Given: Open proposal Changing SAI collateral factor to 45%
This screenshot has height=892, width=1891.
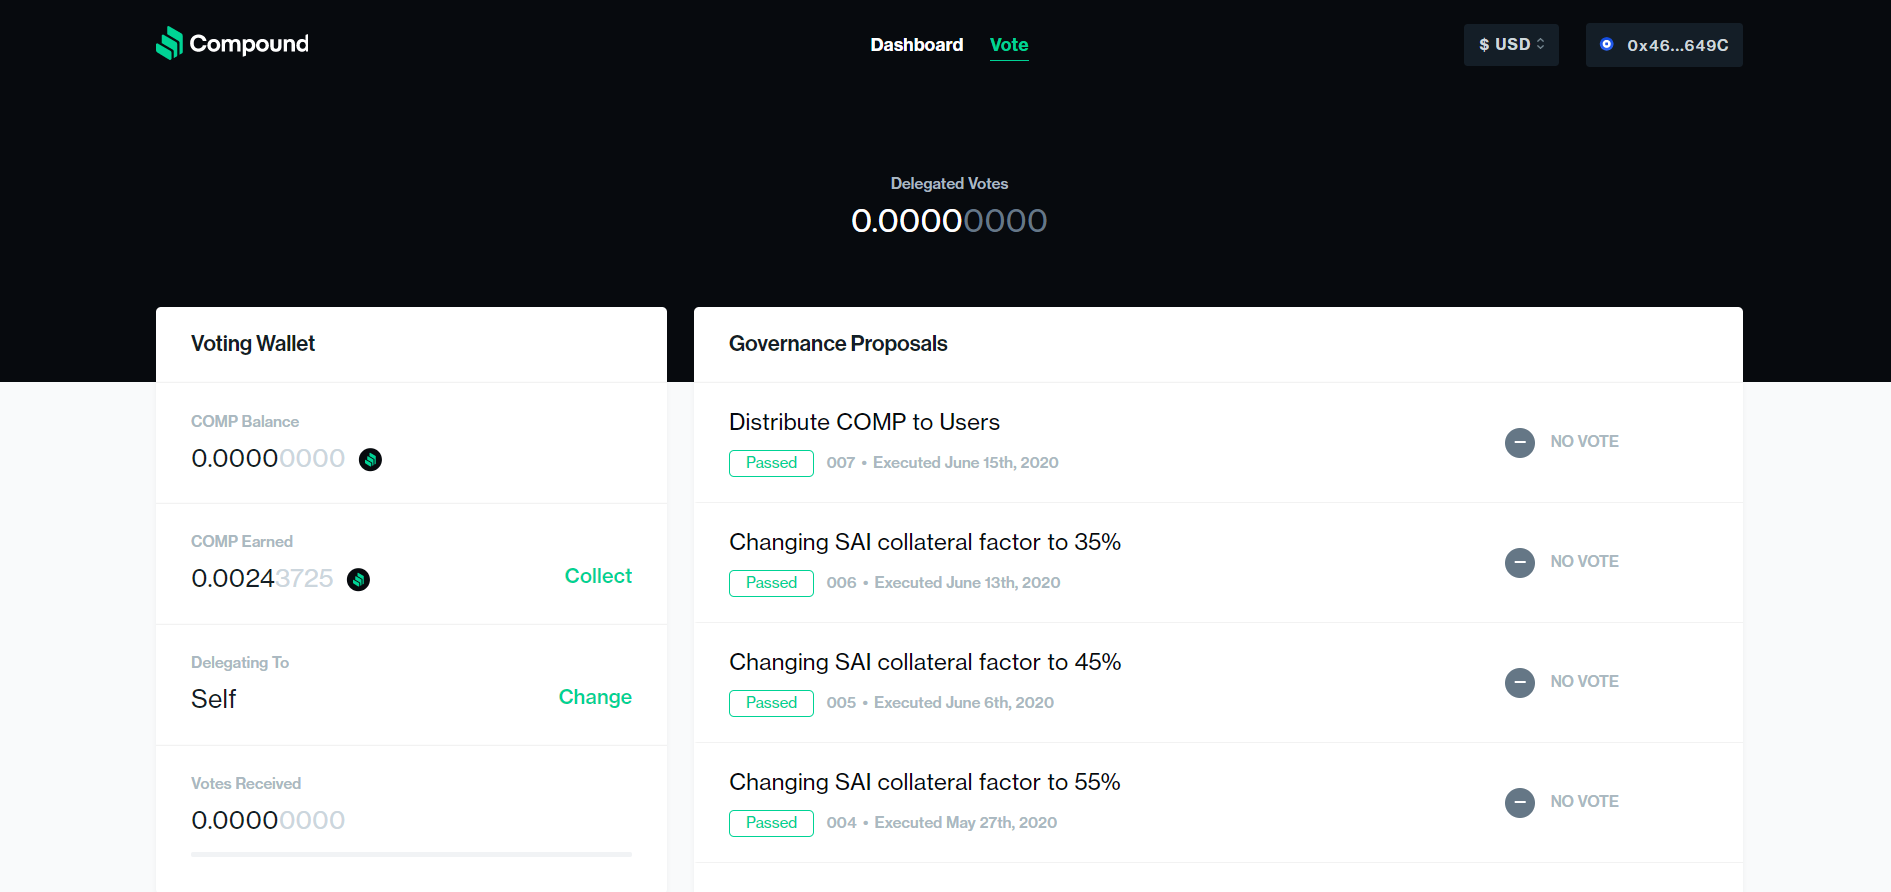Looking at the screenshot, I should coord(925,662).
